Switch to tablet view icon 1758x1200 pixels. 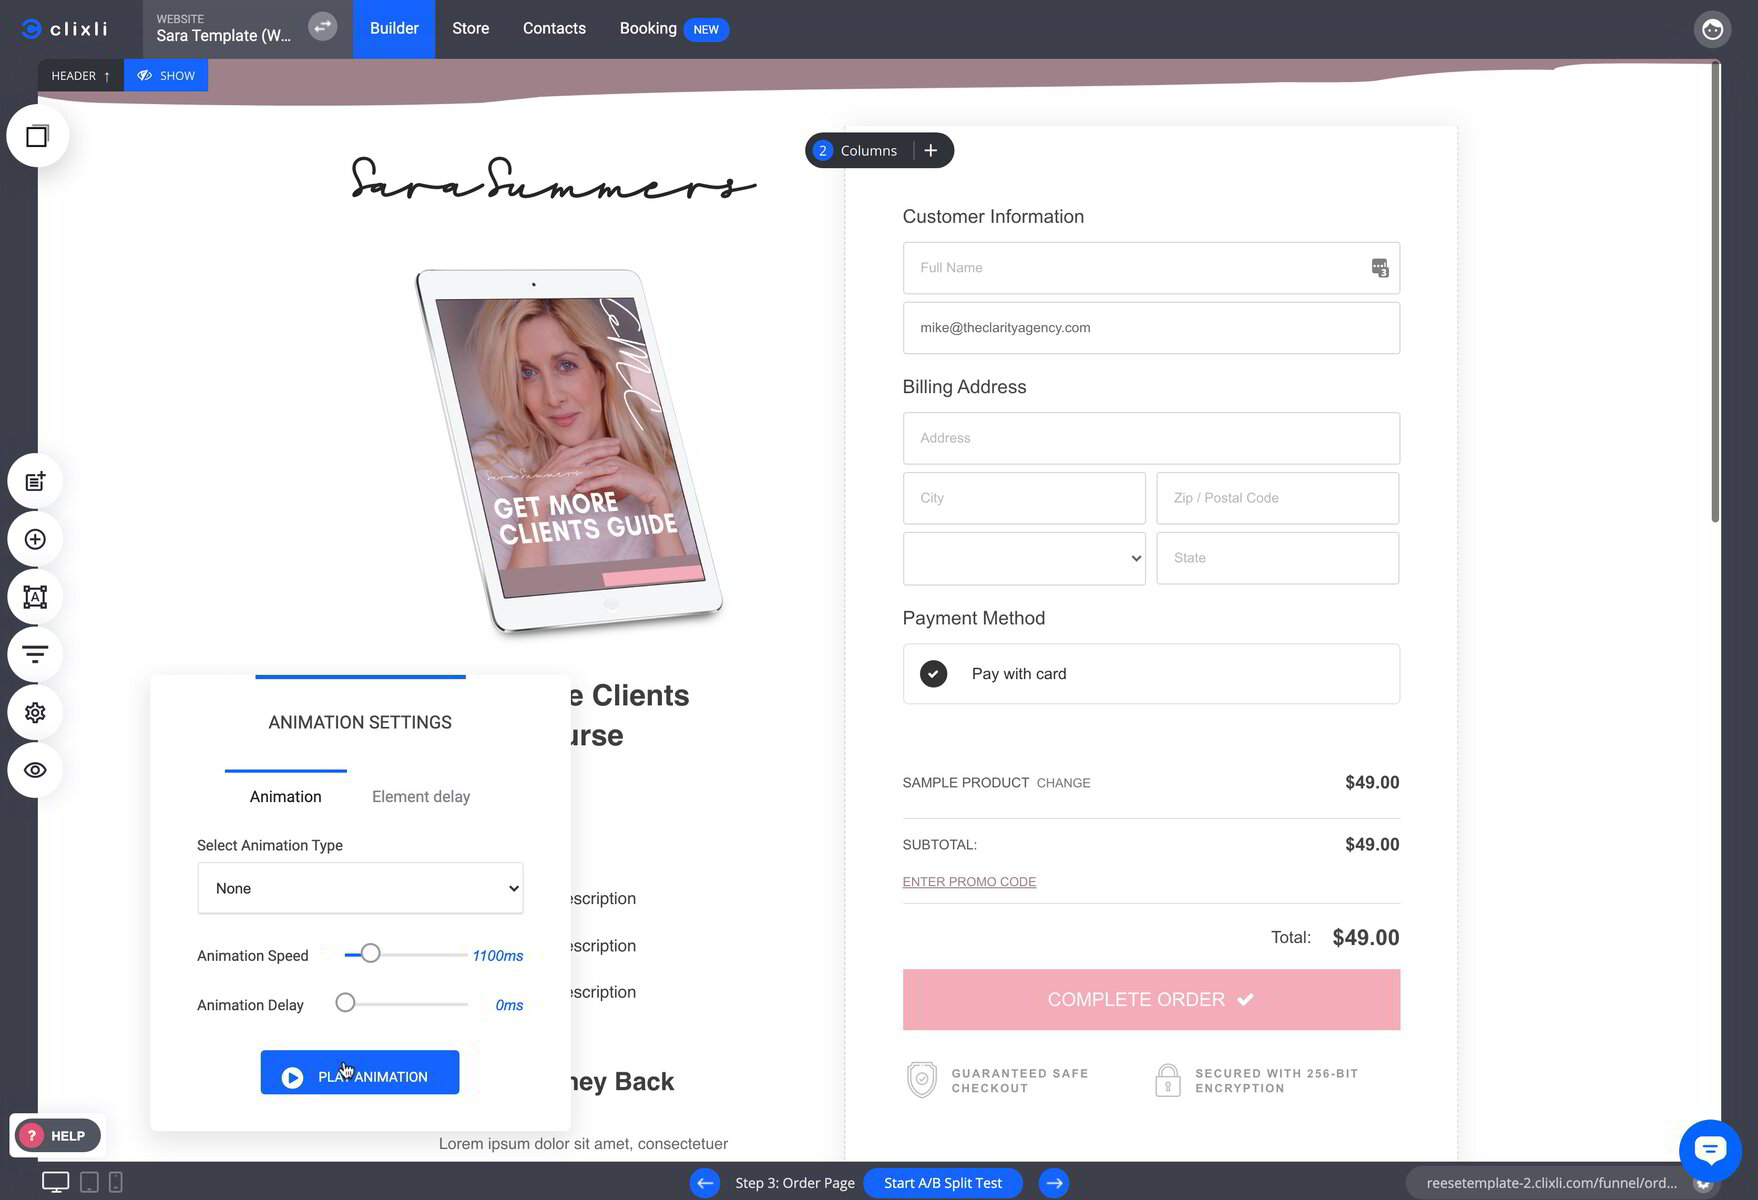pos(89,1182)
